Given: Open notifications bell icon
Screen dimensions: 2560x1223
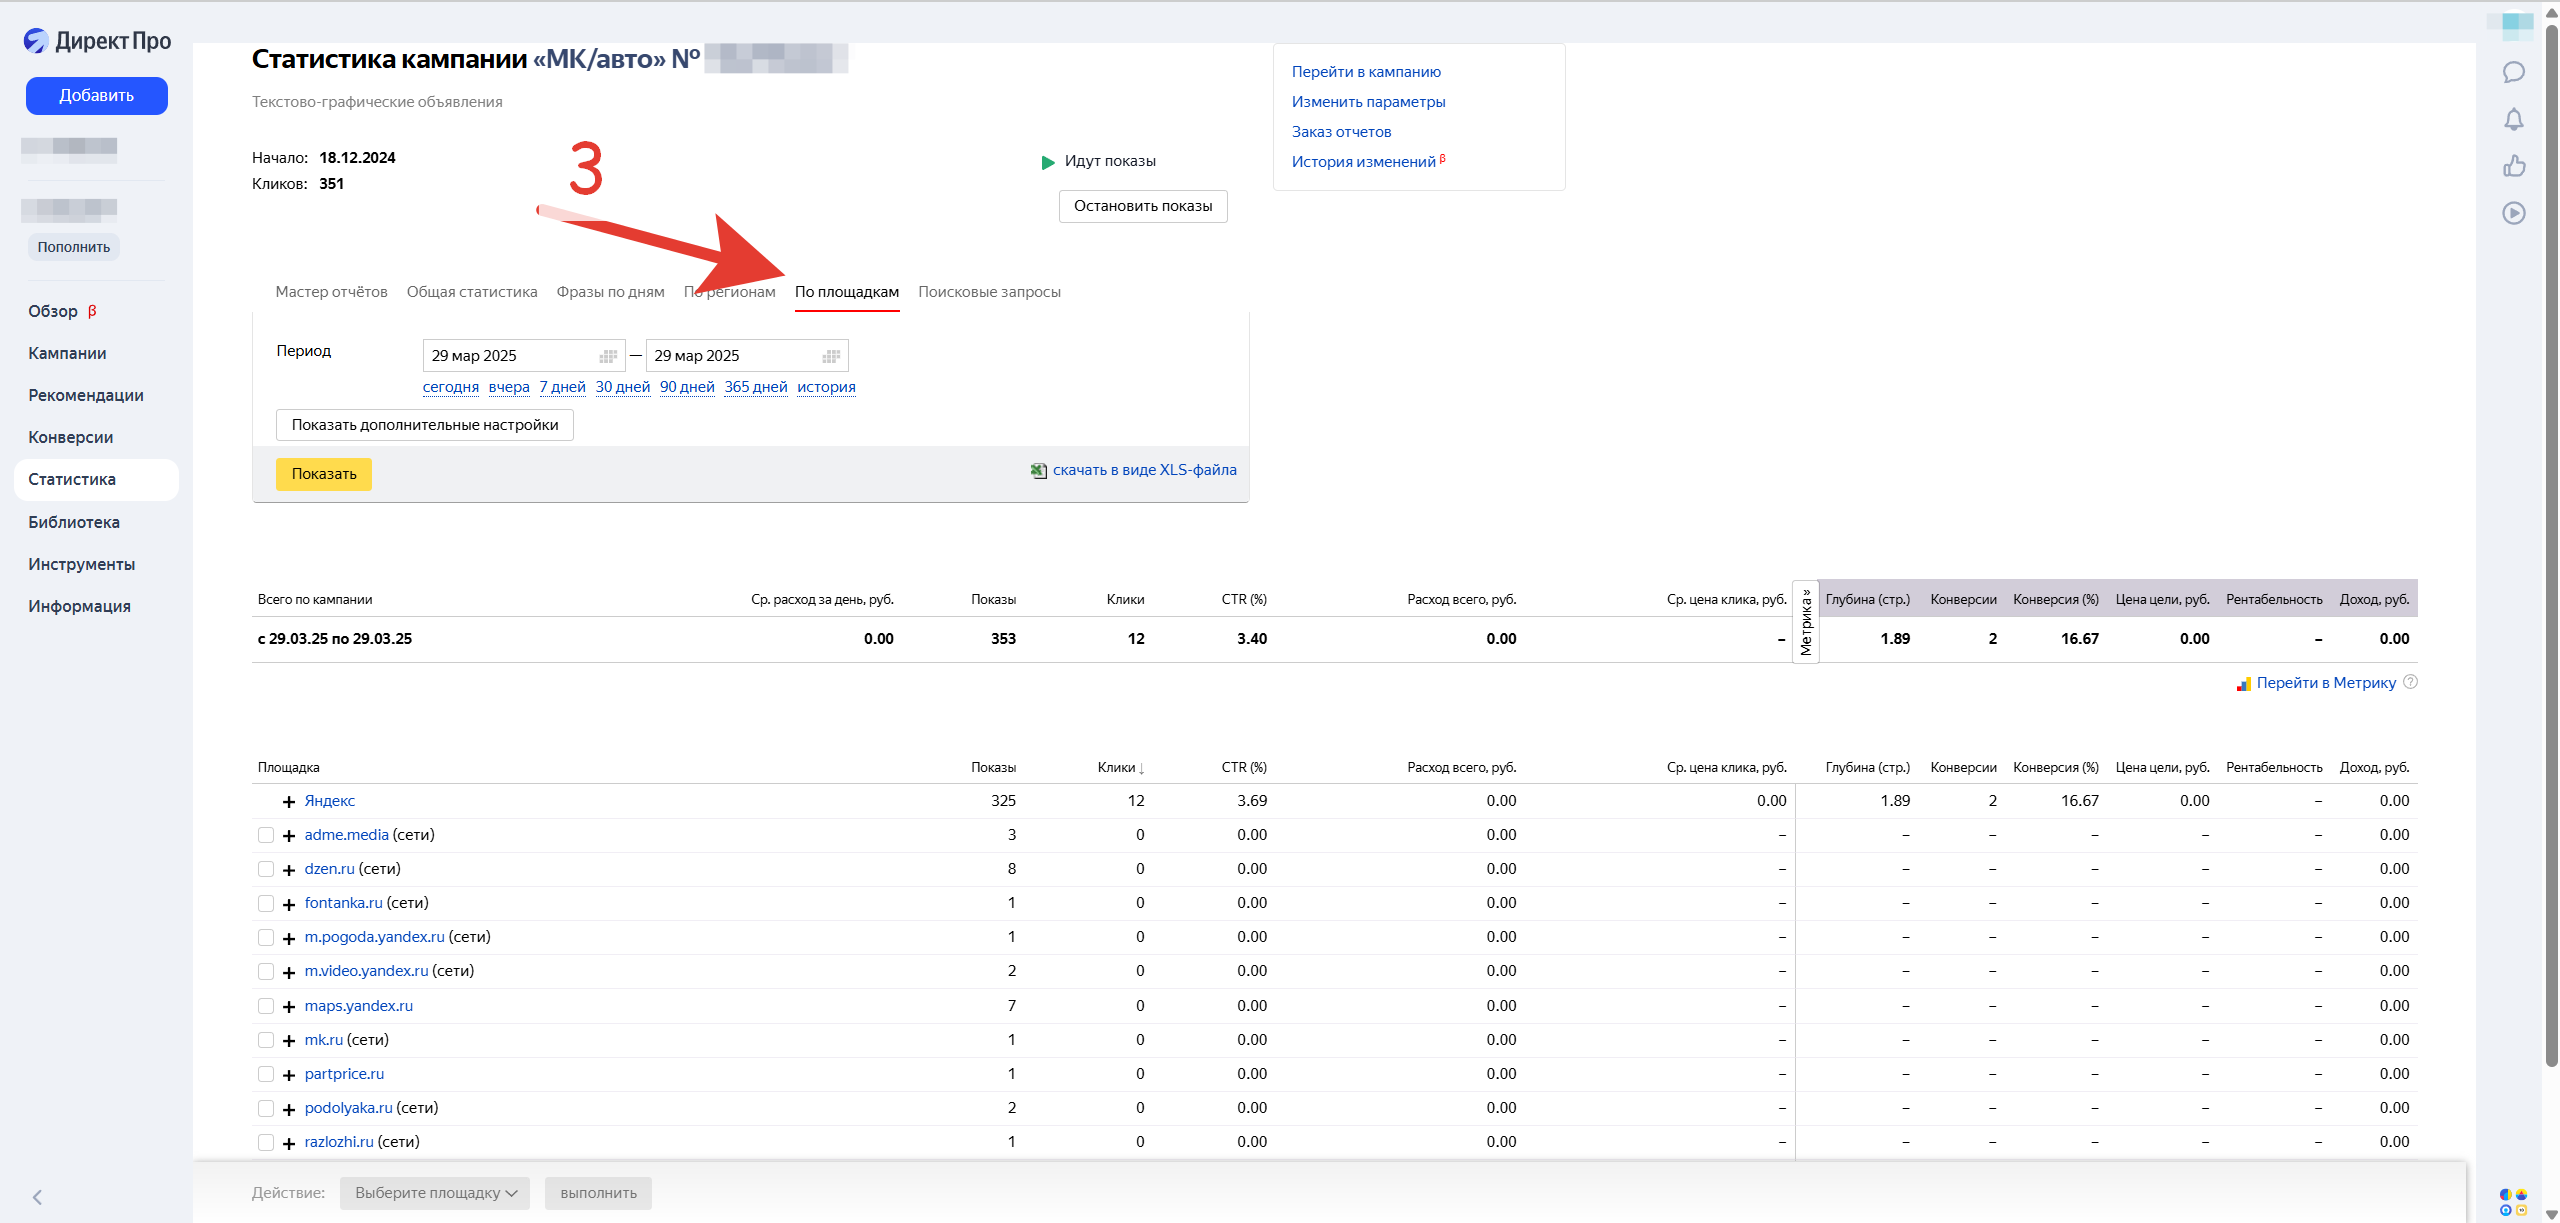Looking at the screenshot, I should 2513,119.
